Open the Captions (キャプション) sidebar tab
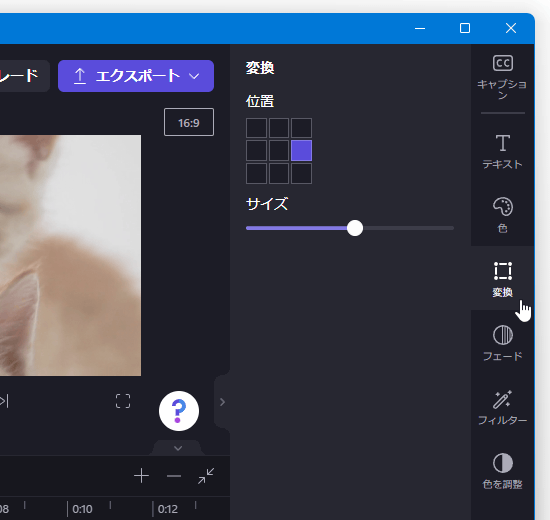Image resolution: width=550 pixels, height=520 pixels. click(x=502, y=77)
